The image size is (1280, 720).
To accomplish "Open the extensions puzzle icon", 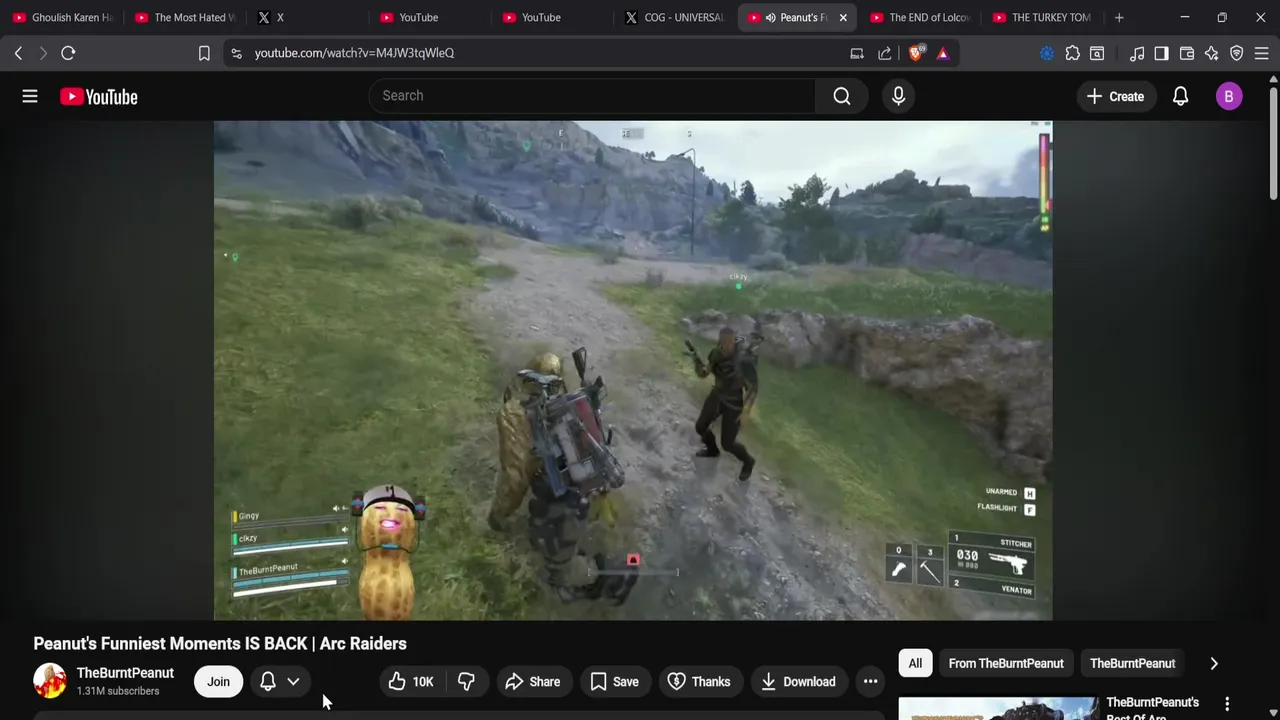I will coord(1073,53).
